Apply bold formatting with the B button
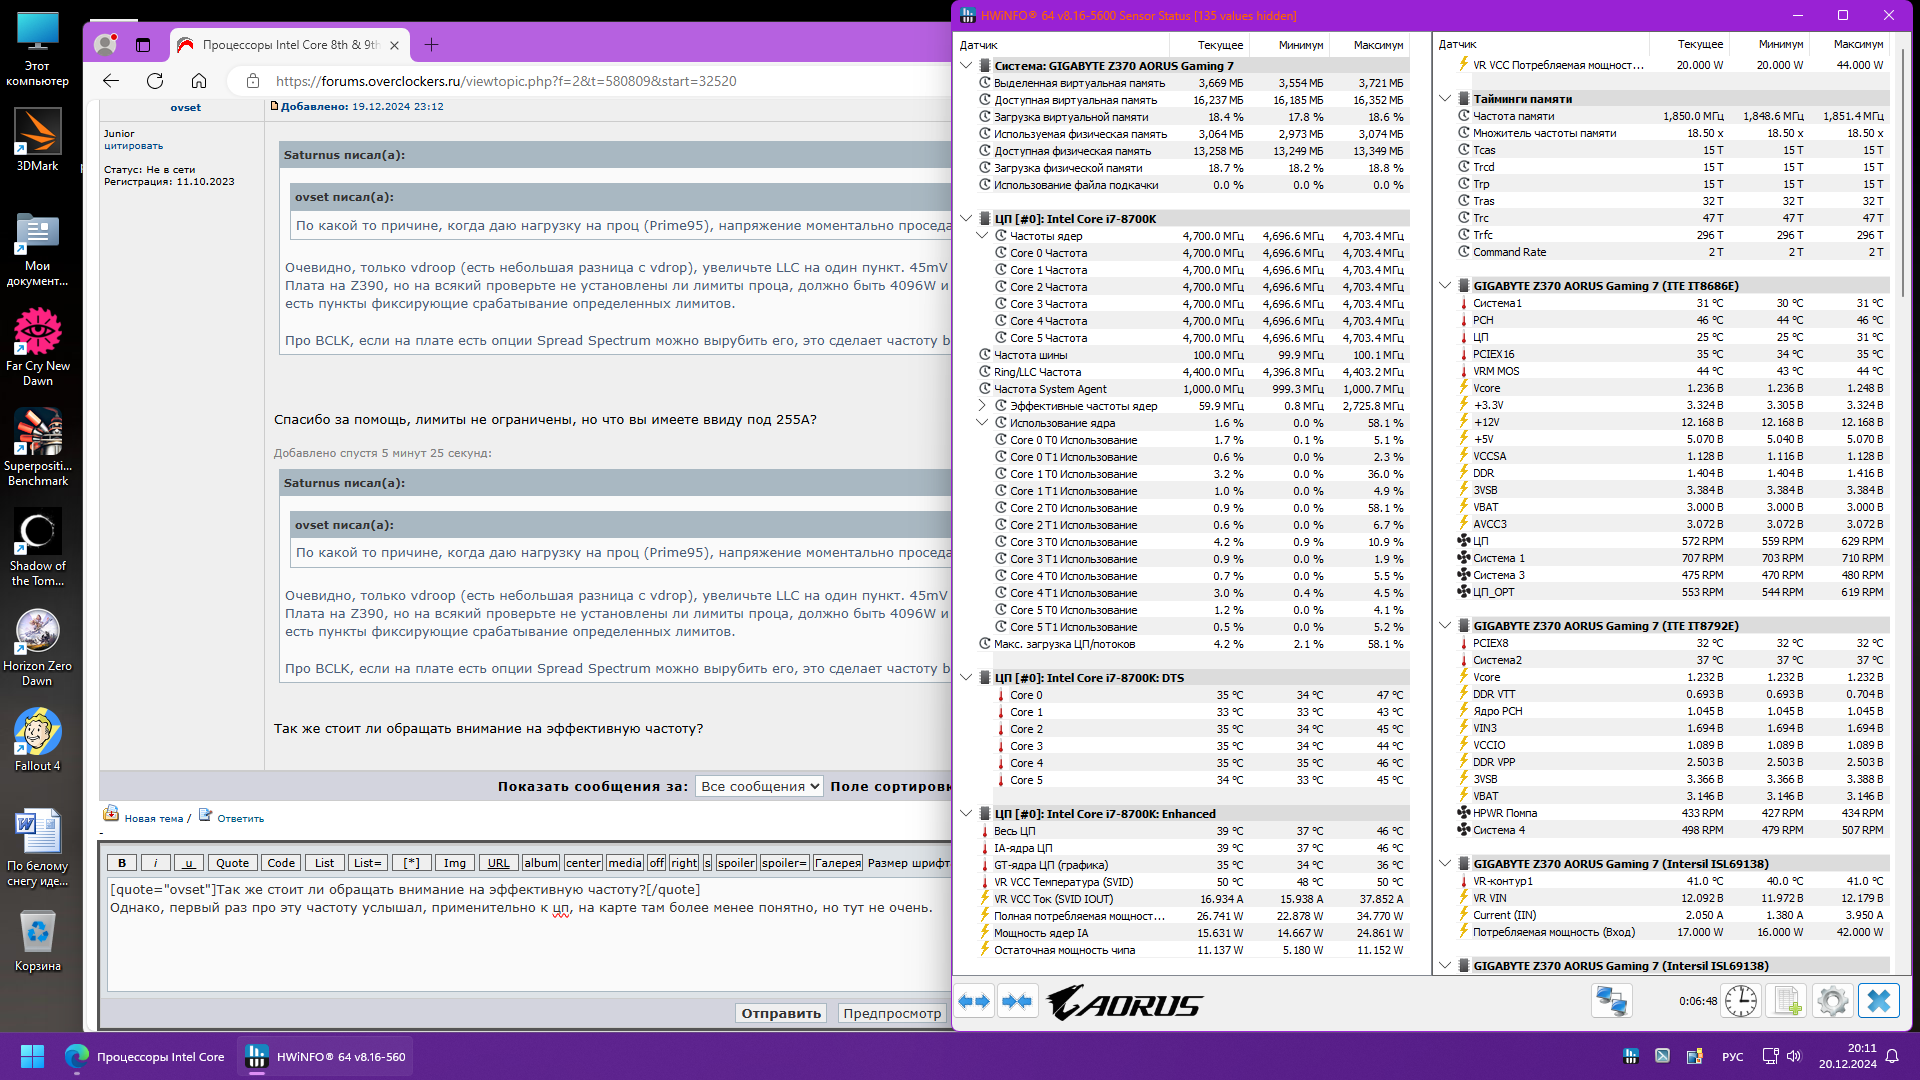The height and width of the screenshot is (1080, 1920). [122, 863]
